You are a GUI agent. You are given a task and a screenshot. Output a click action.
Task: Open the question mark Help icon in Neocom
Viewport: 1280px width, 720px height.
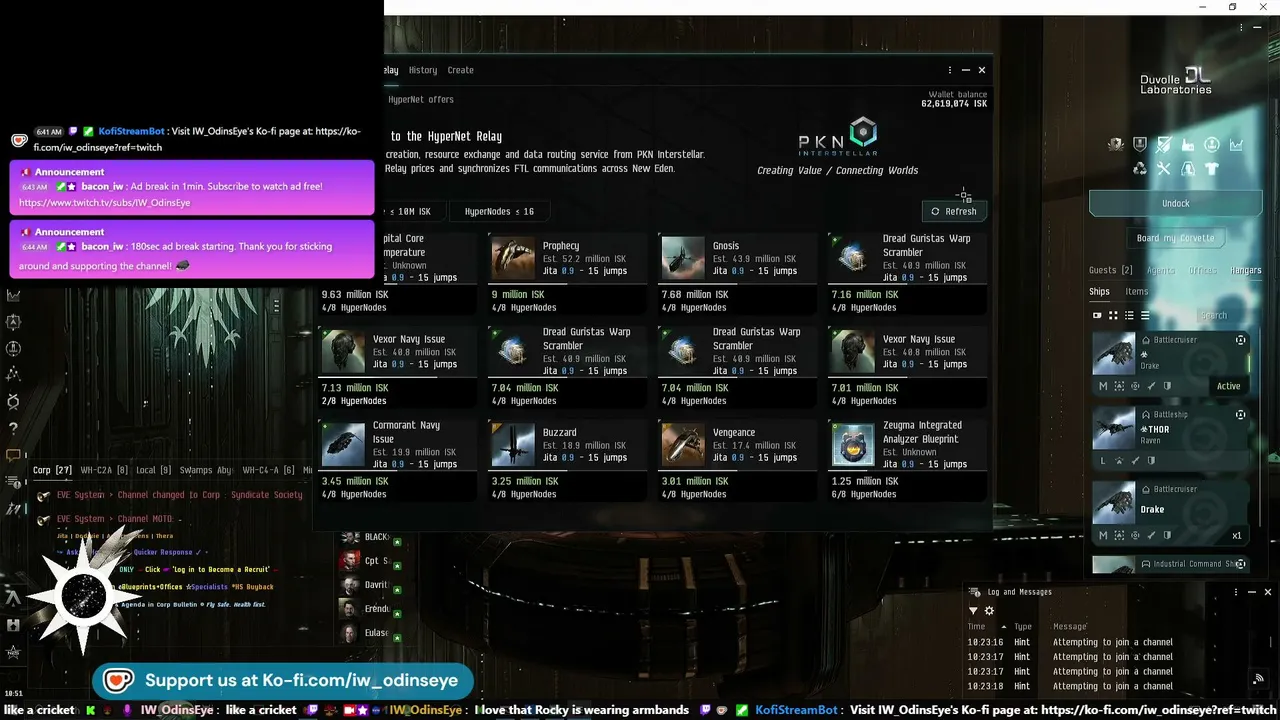[13, 428]
